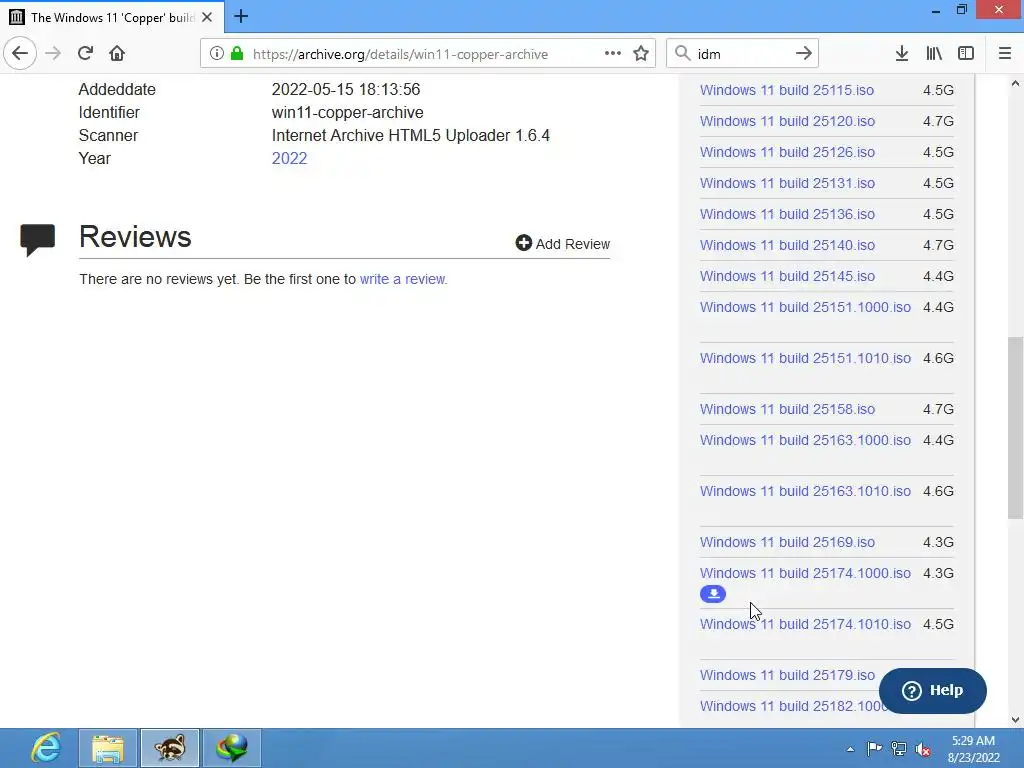Download Windows 11 build 25120.iso
1024x768 pixels.
[787, 121]
